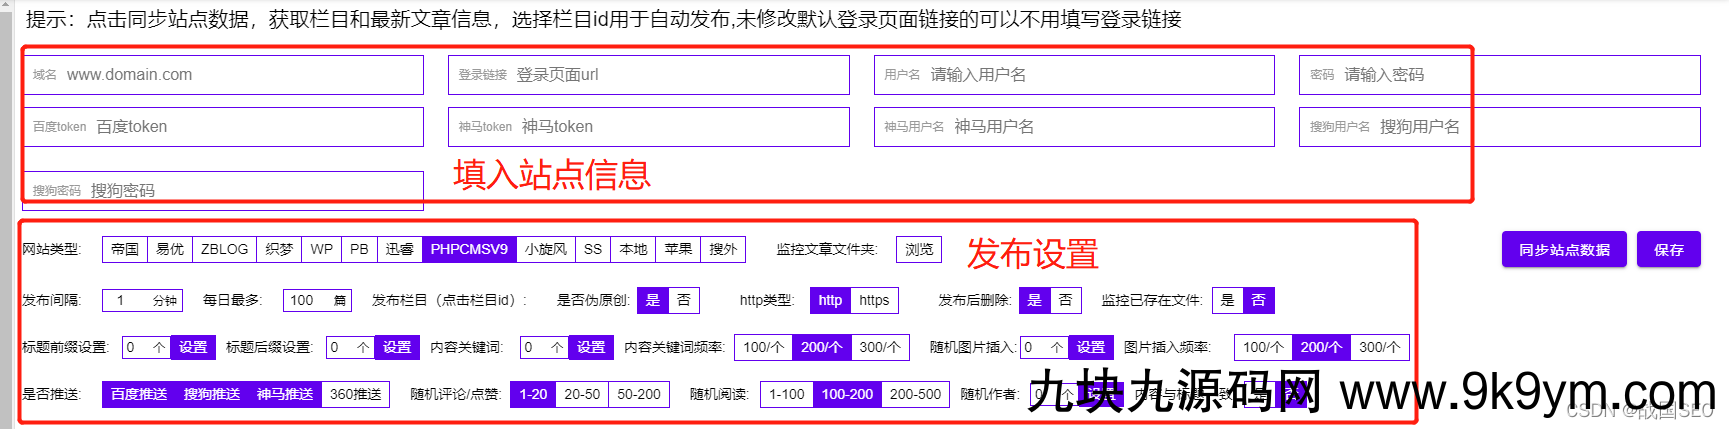The height and width of the screenshot is (429, 1729).
Task: Choose ZBLOG as website type
Action: 224,249
